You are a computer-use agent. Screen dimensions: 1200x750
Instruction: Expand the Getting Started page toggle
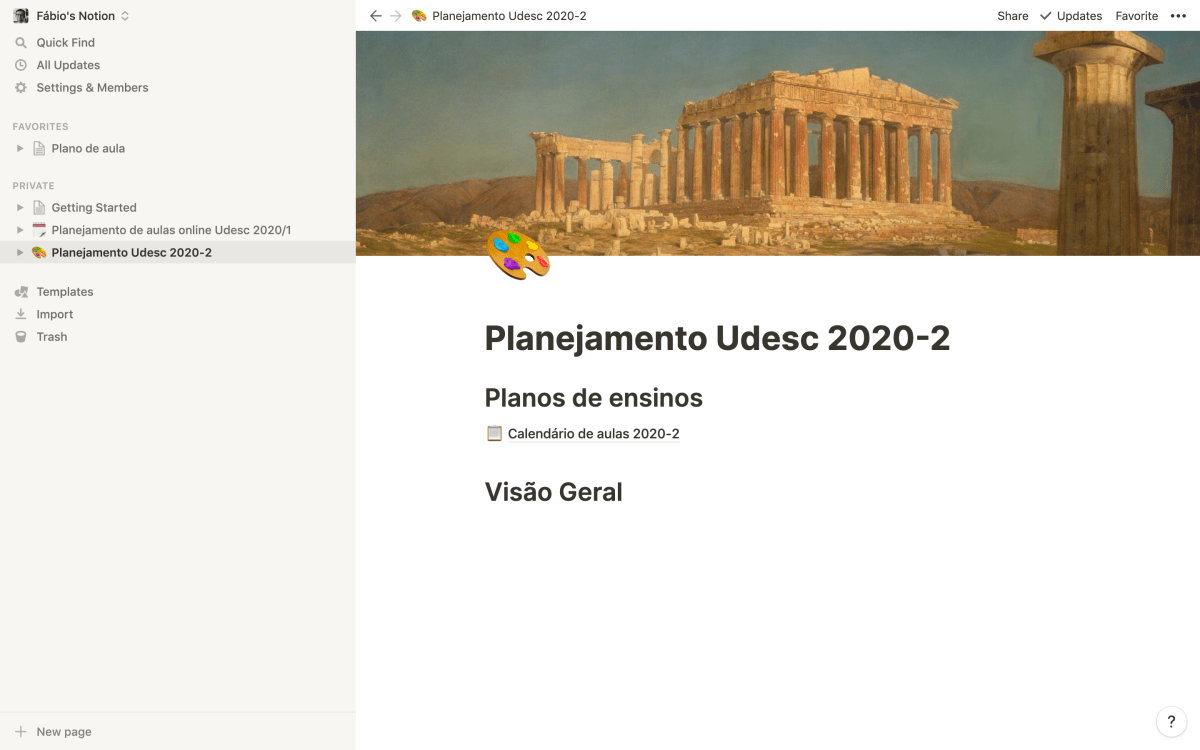click(x=19, y=208)
